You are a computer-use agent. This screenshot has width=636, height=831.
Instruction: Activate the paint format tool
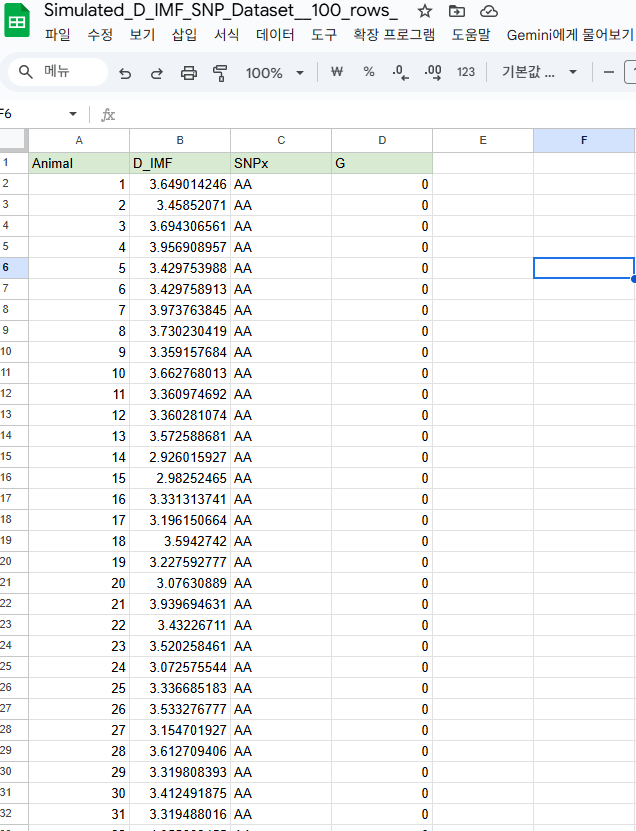pos(221,73)
